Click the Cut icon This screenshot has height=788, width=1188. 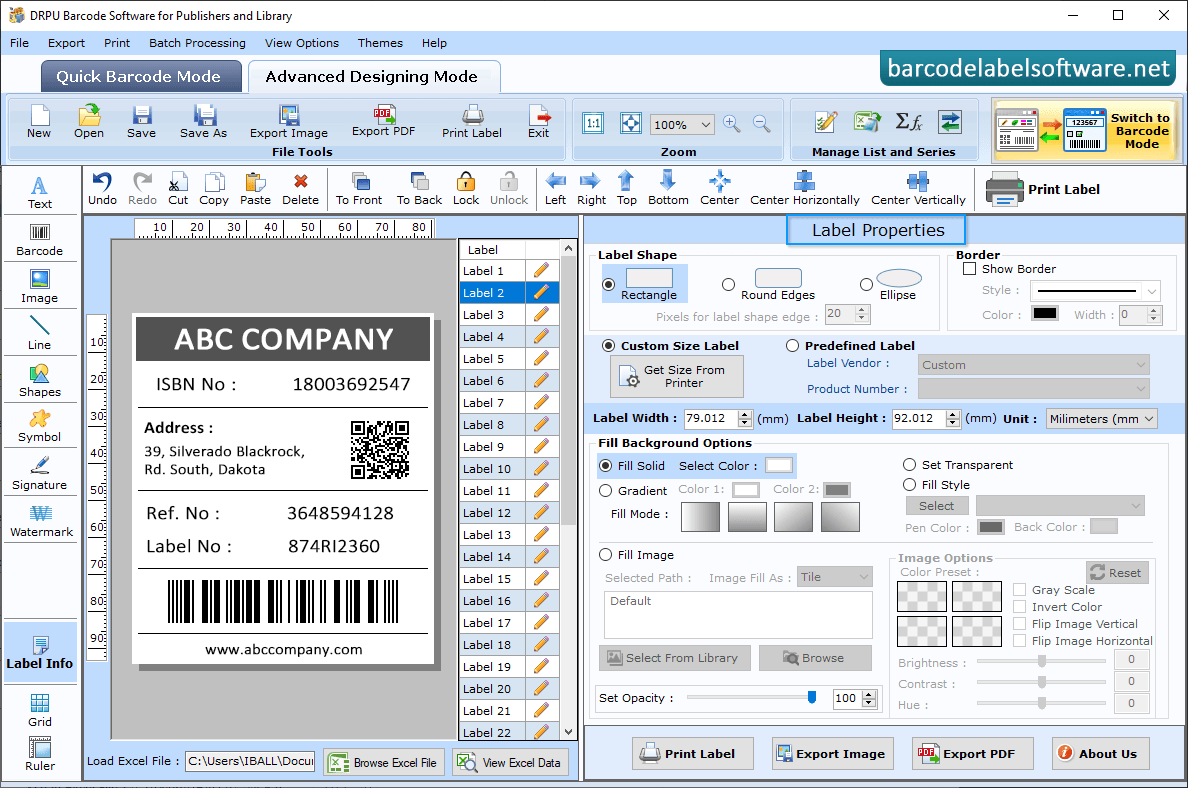point(178,189)
